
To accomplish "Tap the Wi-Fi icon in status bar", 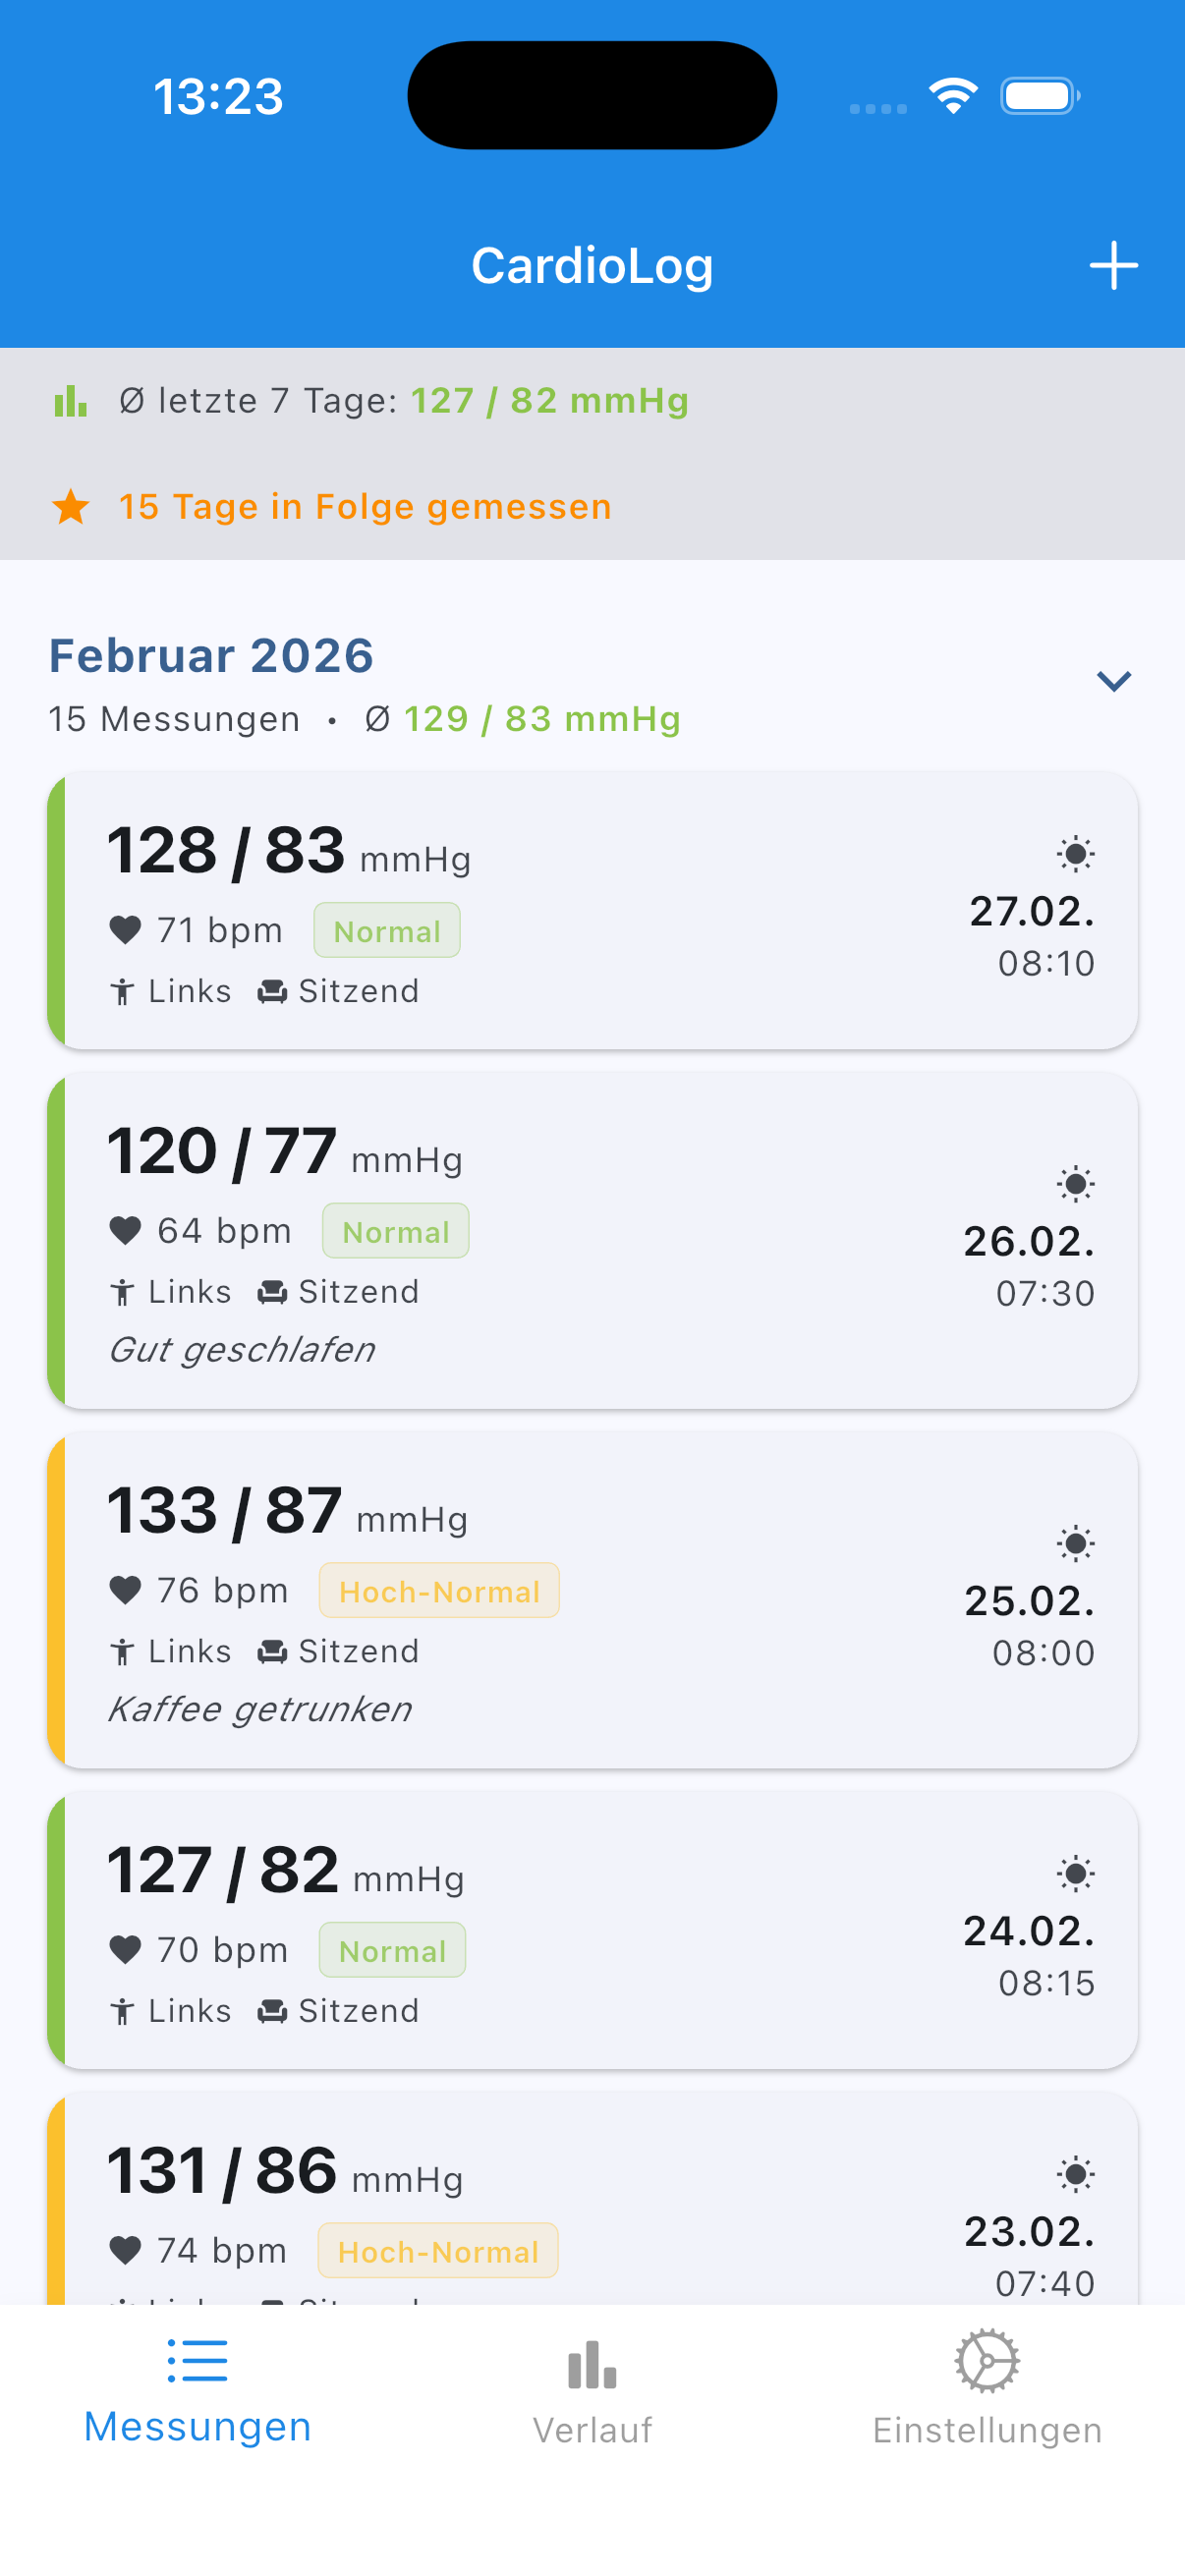I will (952, 96).
